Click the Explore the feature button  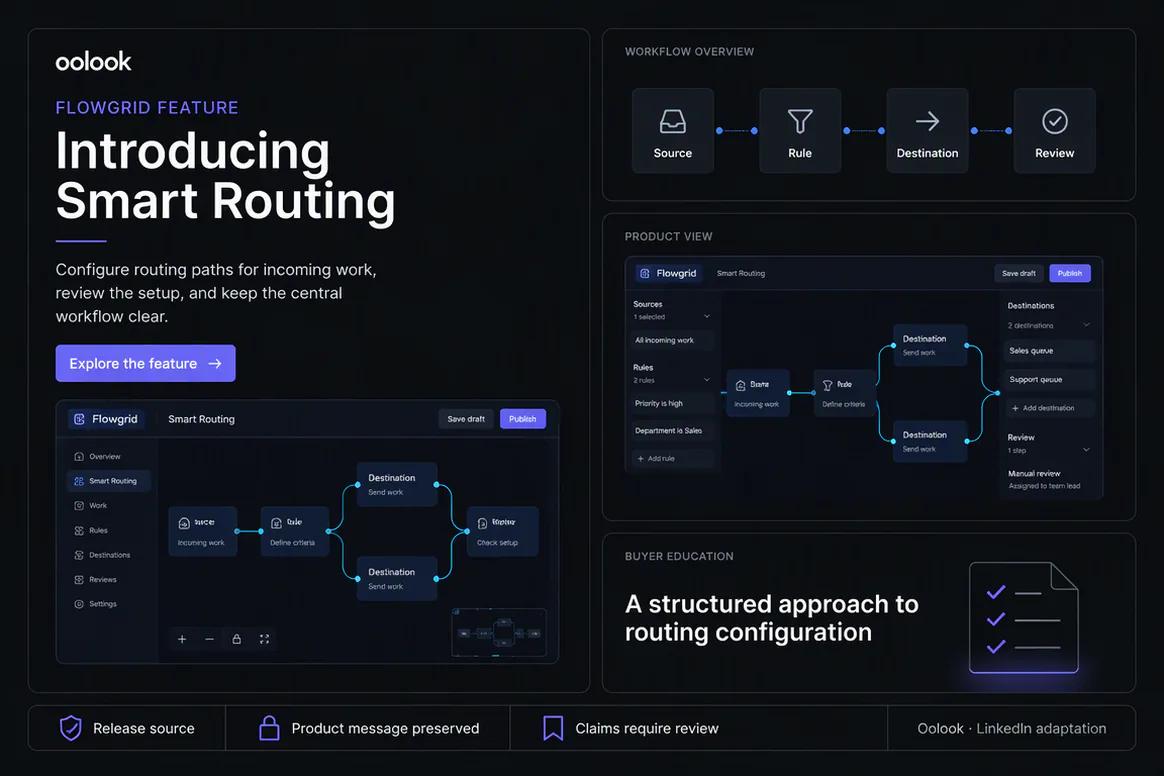click(x=146, y=363)
